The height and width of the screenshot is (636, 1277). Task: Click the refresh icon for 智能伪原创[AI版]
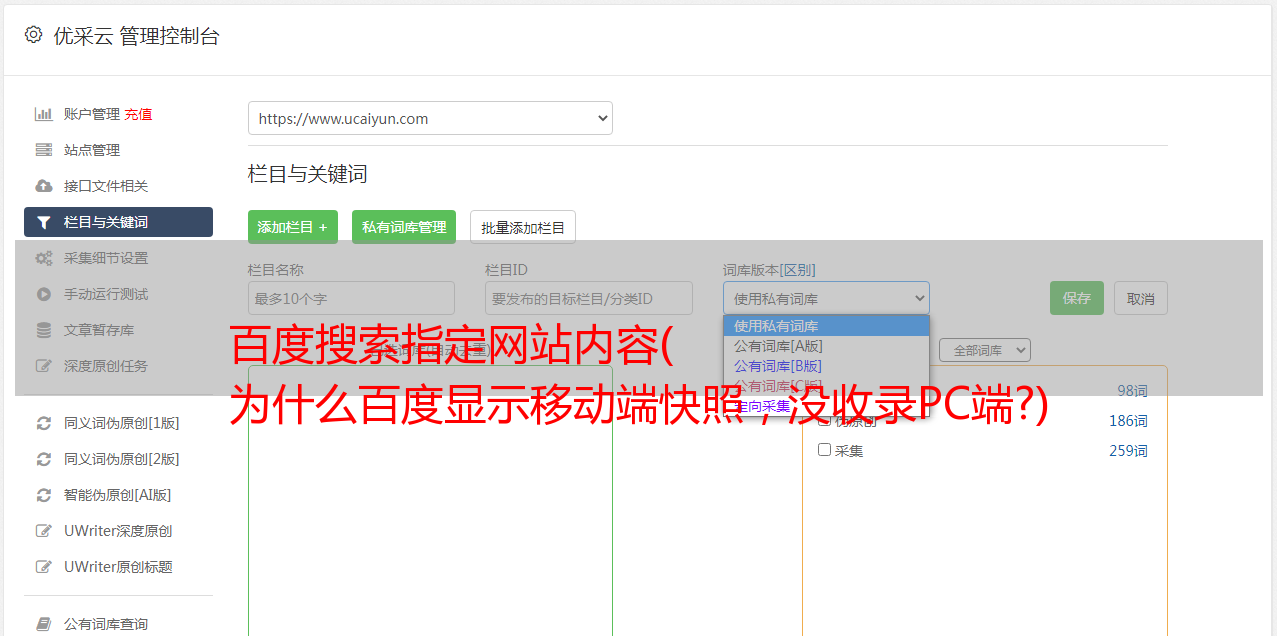(43, 495)
